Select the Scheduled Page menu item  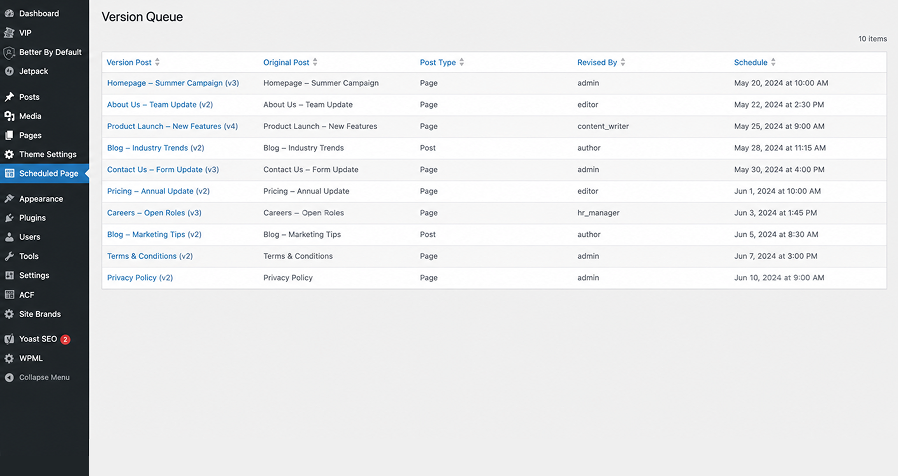coord(44,173)
